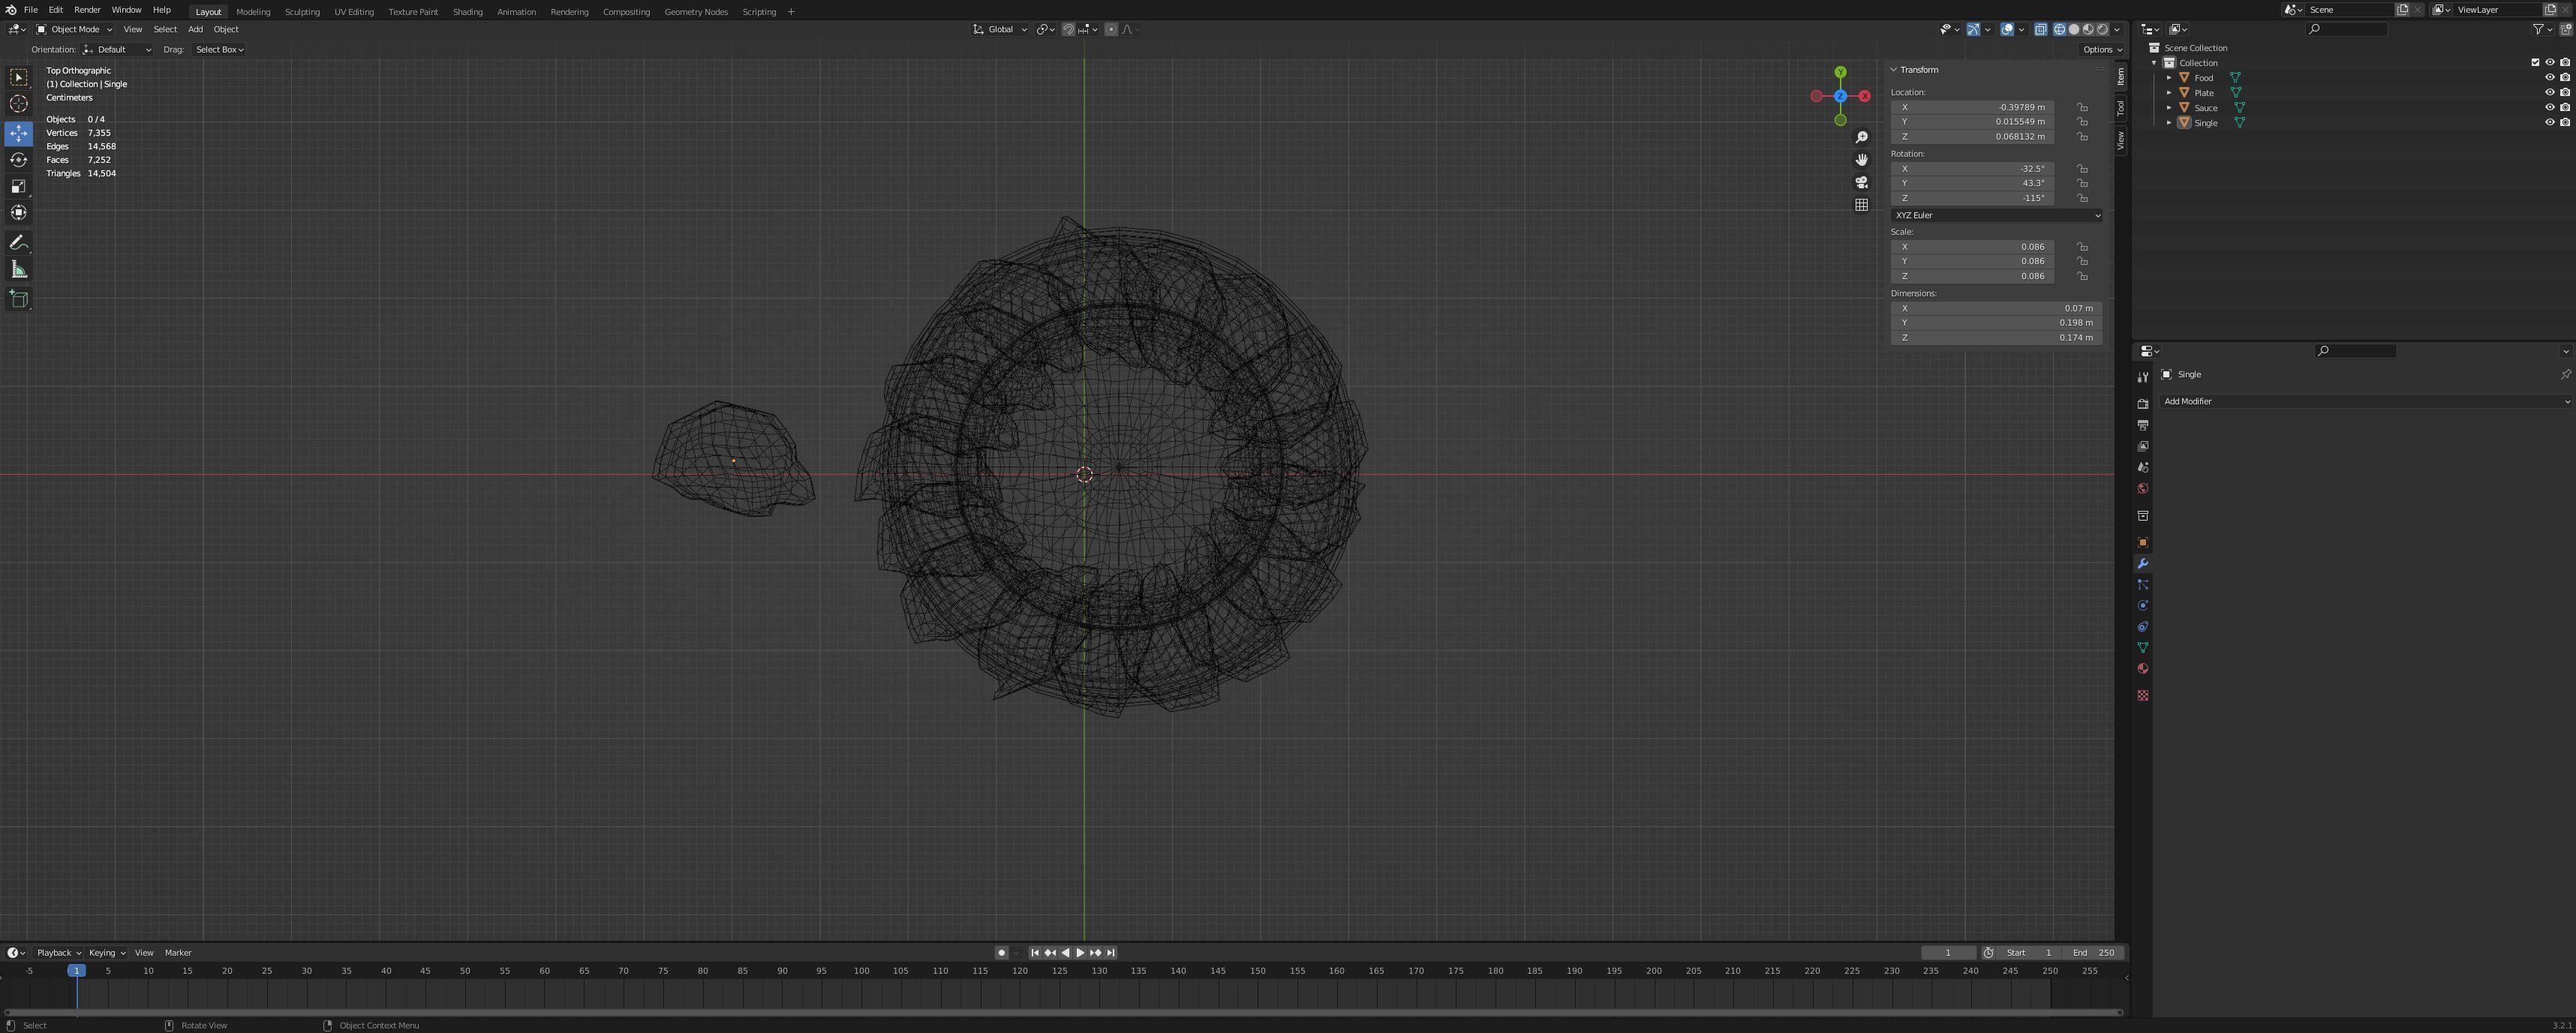The height and width of the screenshot is (1033, 2576).
Task: Open the Render menu
Action: 87,10
